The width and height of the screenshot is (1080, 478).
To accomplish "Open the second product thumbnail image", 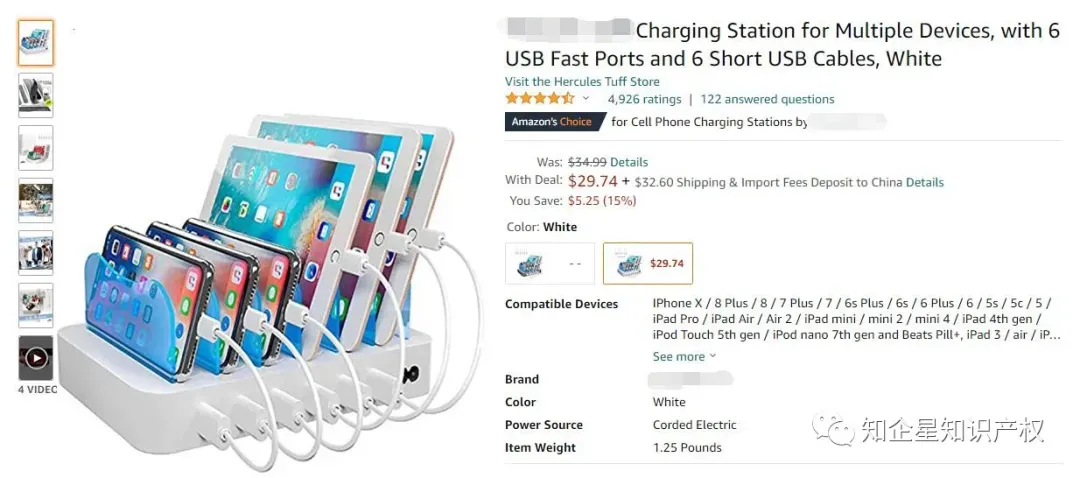I will (x=36, y=95).
